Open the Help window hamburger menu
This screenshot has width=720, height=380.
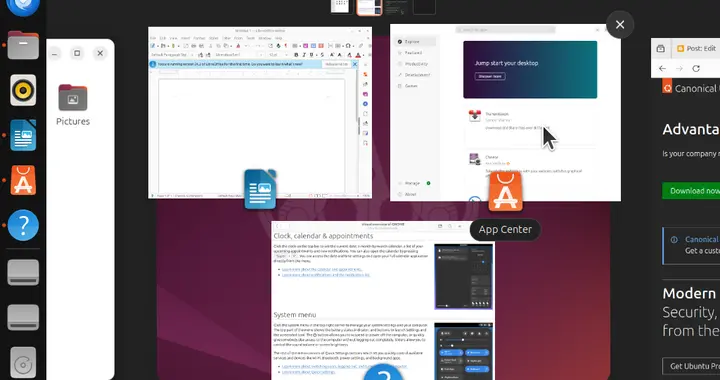[460, 226]
